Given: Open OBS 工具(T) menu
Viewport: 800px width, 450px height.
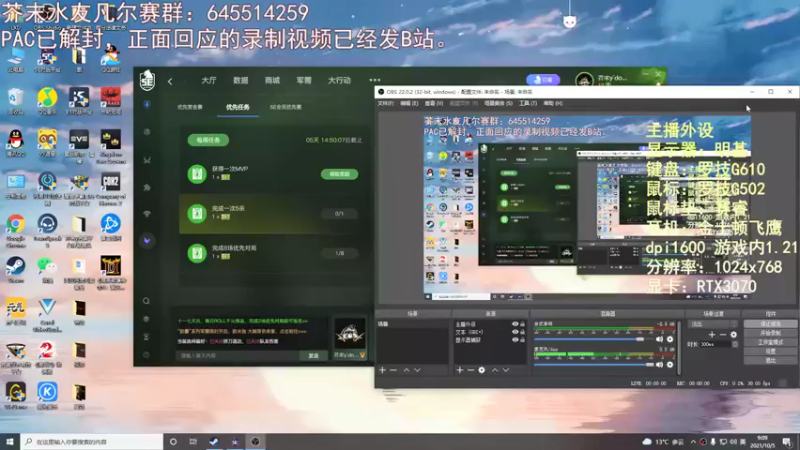Looking at the screenshot, I should [528, 104].
